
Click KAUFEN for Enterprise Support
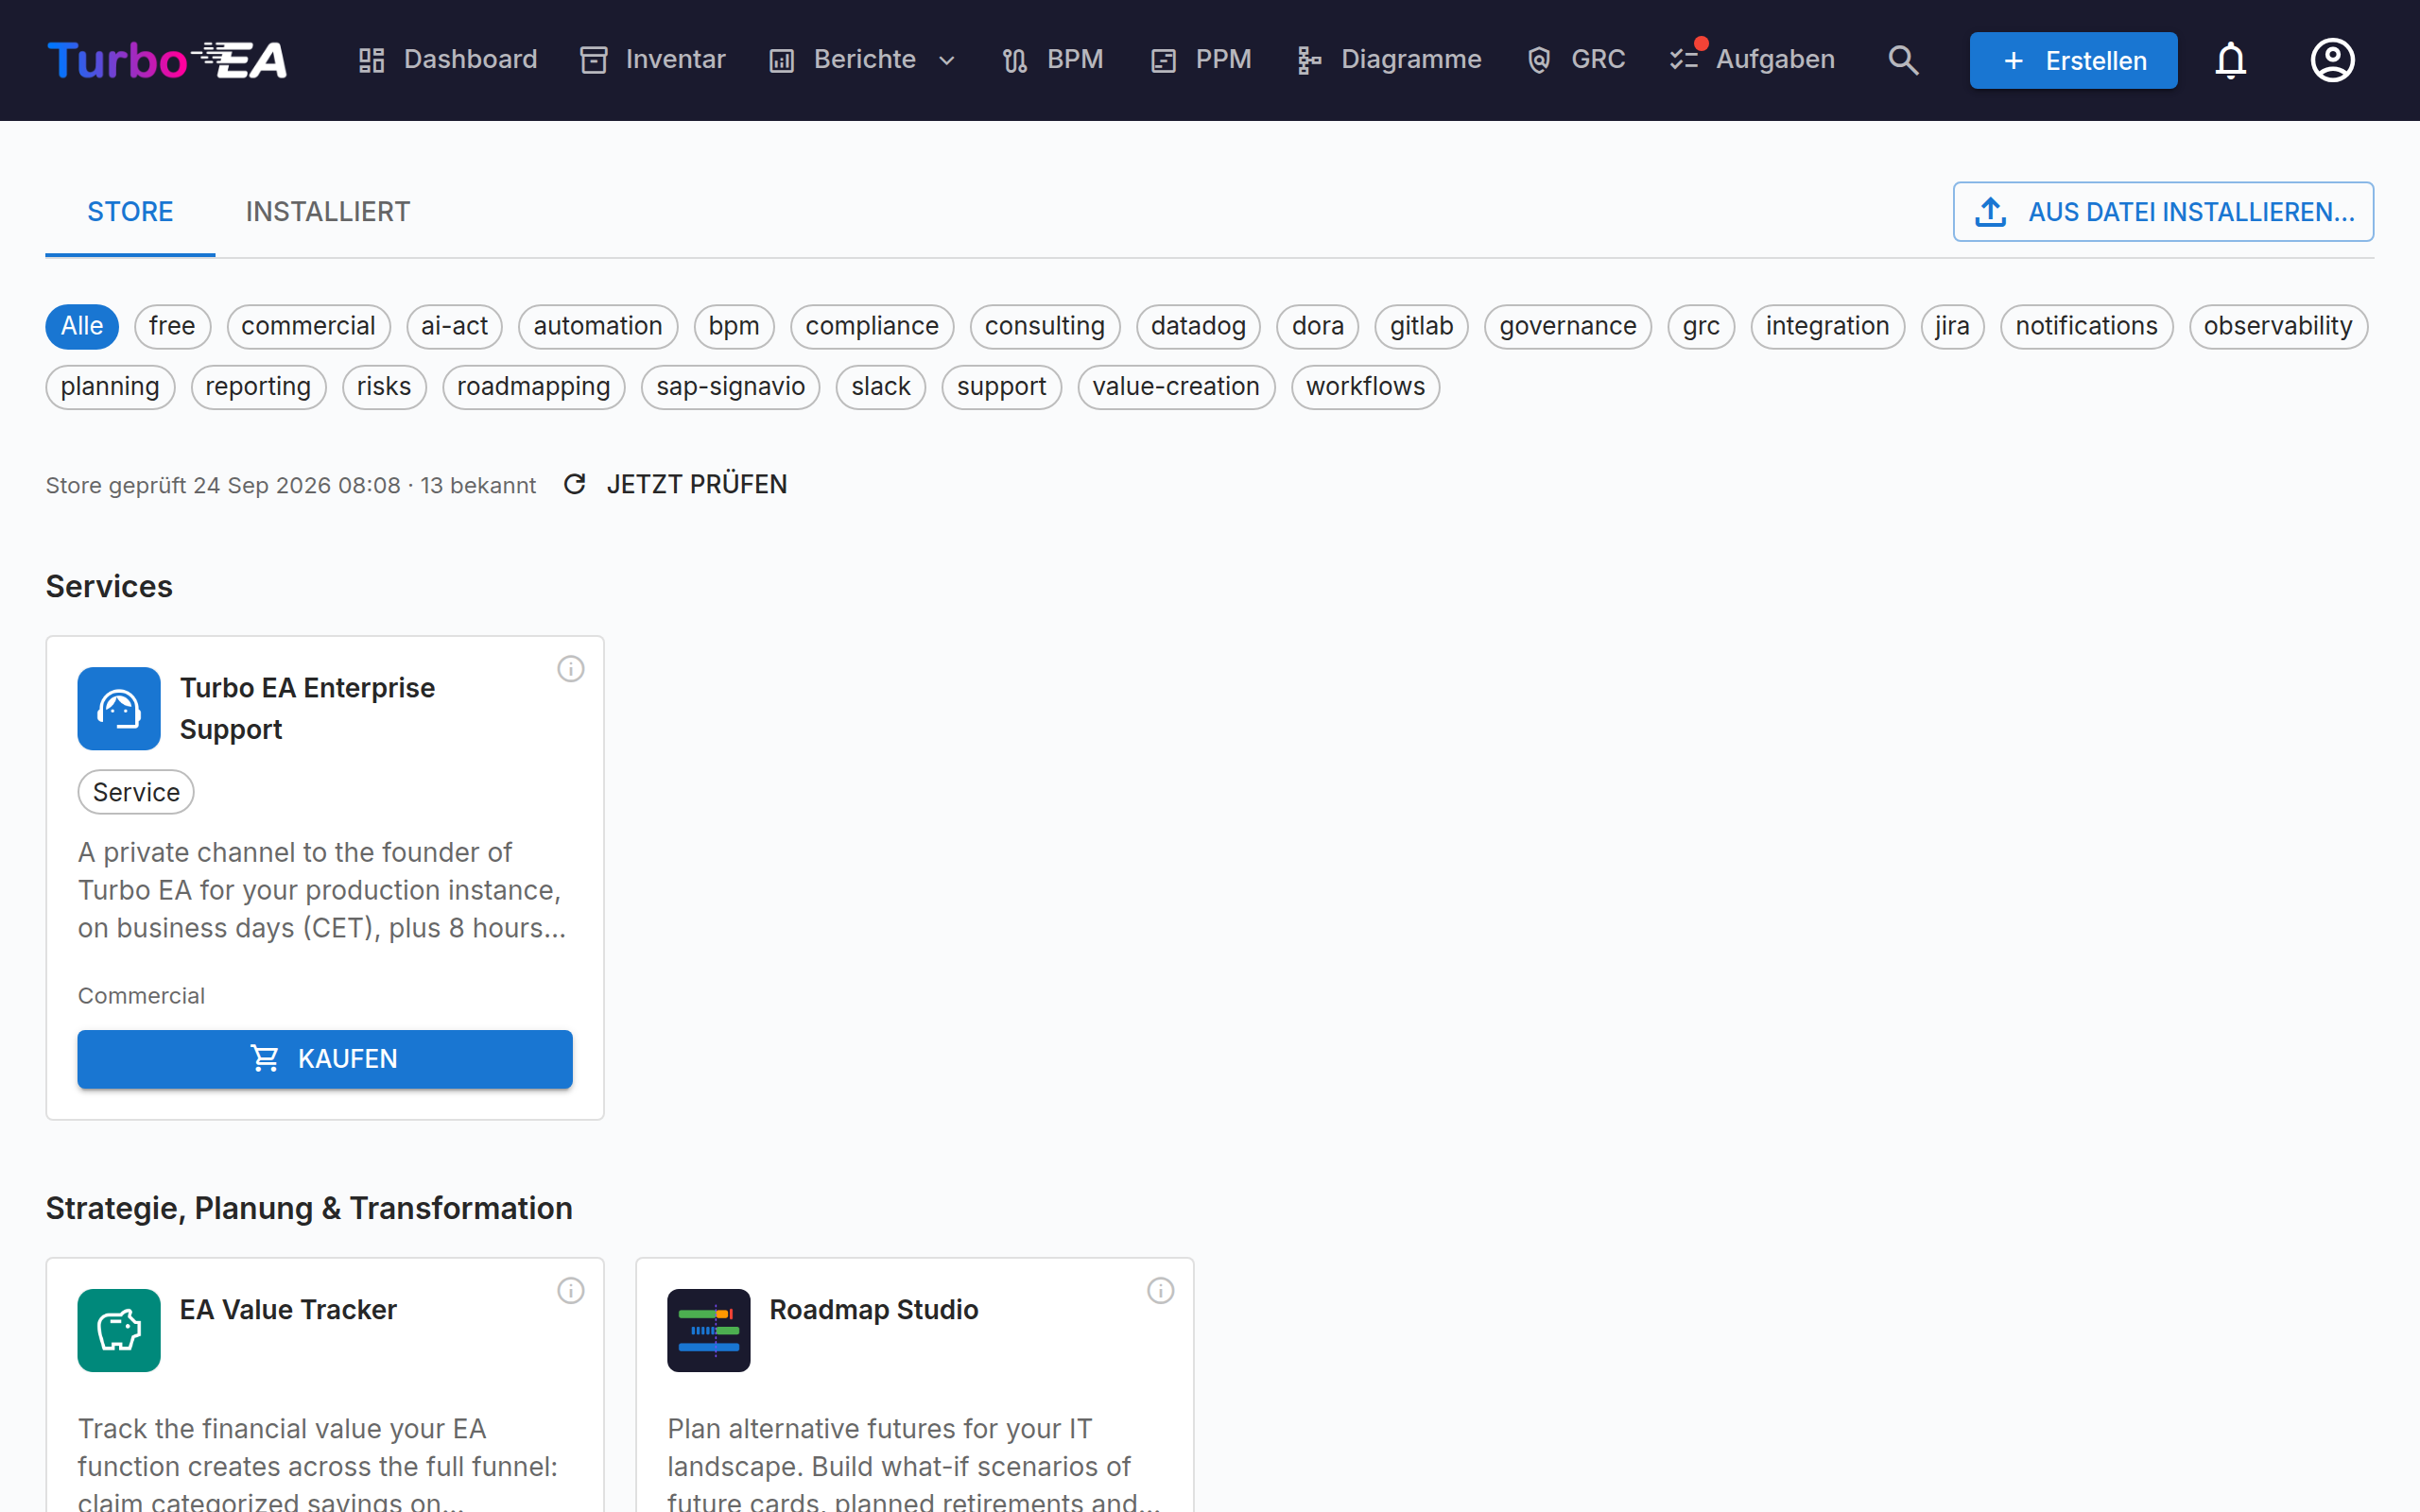click(325, 1059)
